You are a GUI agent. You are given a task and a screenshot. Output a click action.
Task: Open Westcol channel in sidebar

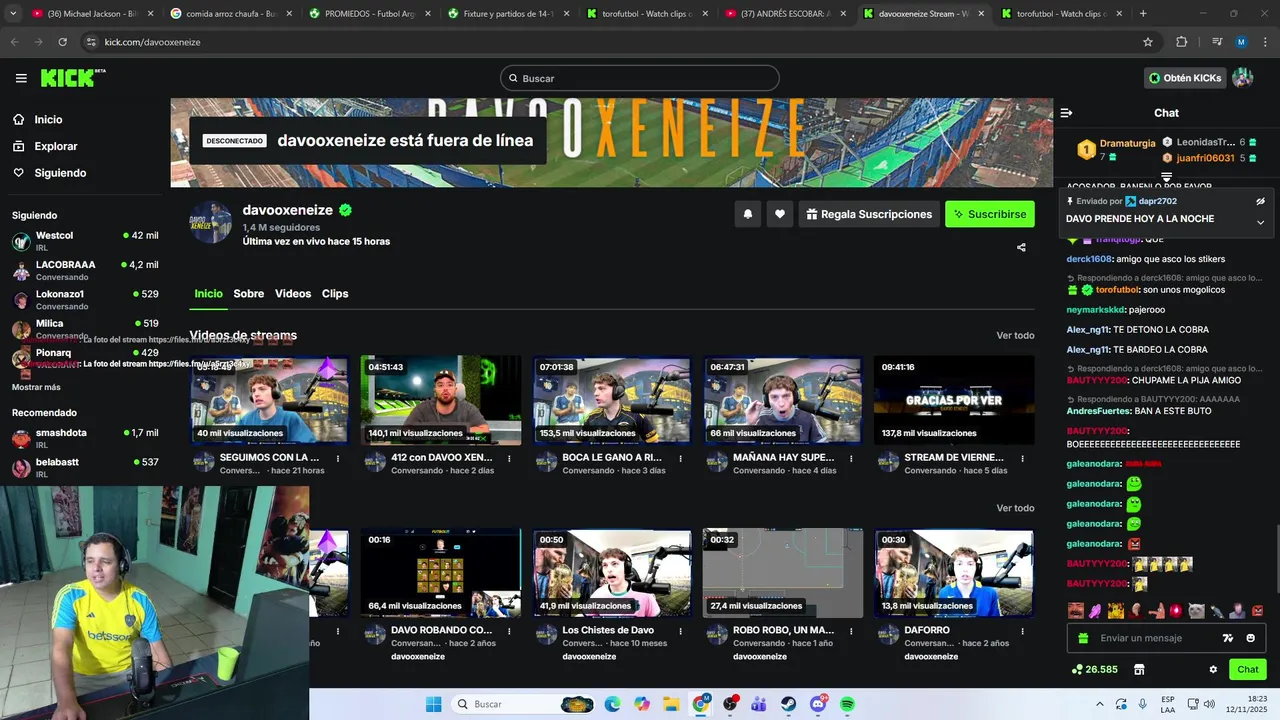85,241
